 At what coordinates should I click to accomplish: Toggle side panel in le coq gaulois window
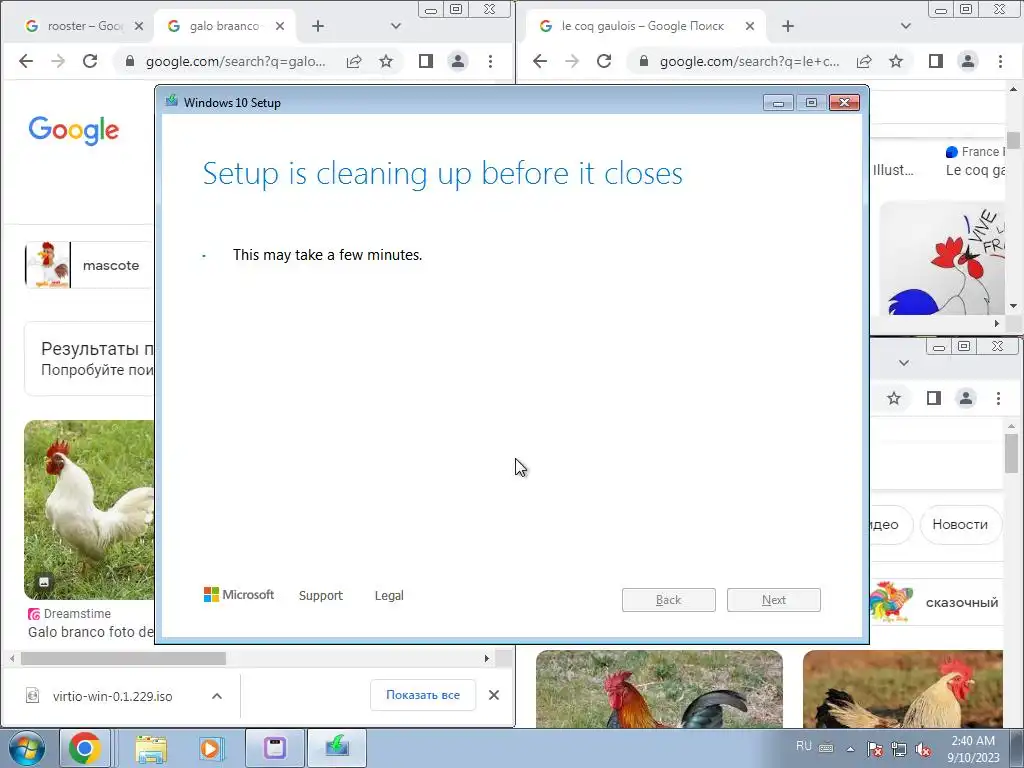[935, 61]
